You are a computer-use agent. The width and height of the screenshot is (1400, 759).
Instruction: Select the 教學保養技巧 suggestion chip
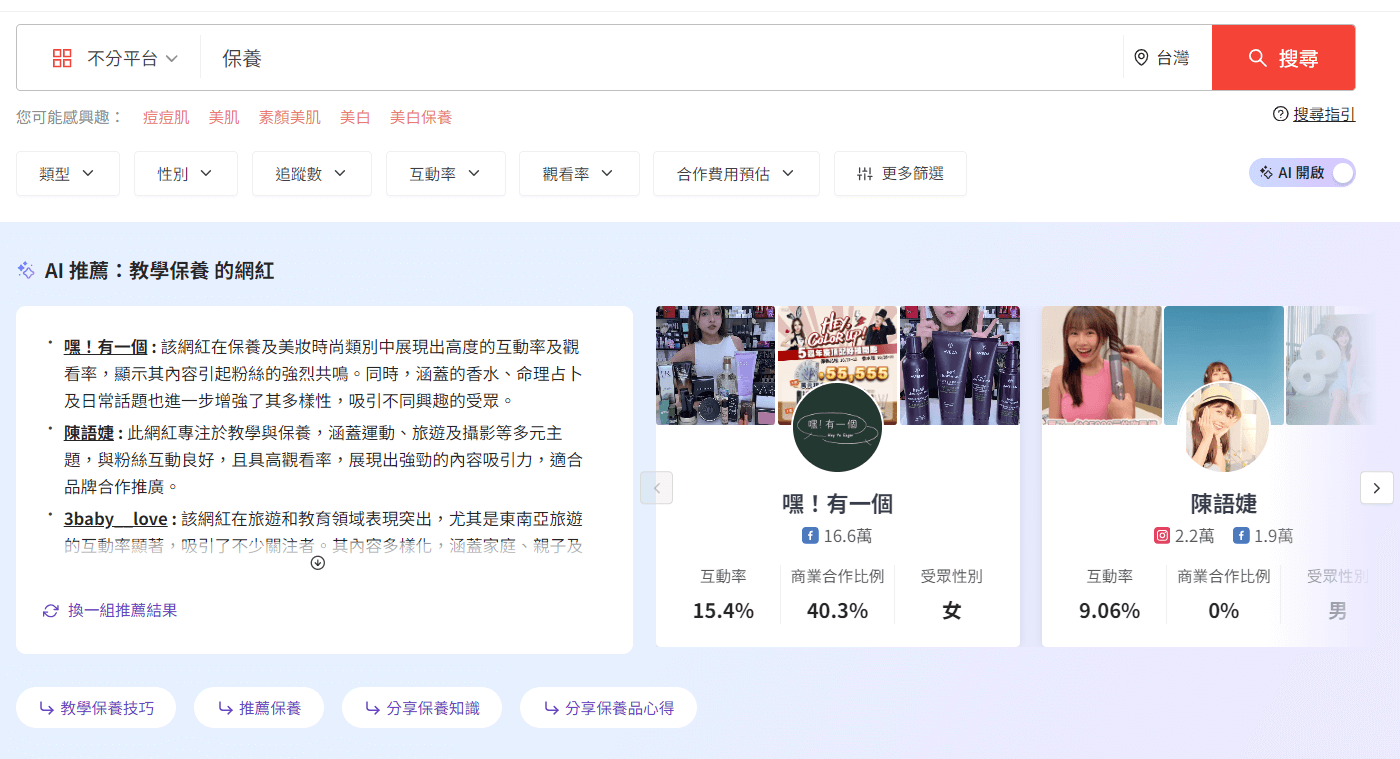pos(96,708)
